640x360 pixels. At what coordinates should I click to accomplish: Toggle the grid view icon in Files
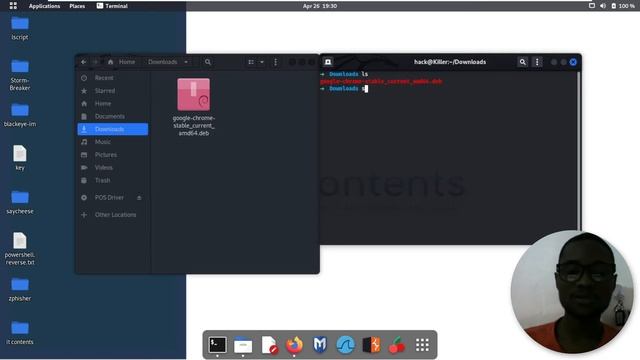[x=251, y=62]
